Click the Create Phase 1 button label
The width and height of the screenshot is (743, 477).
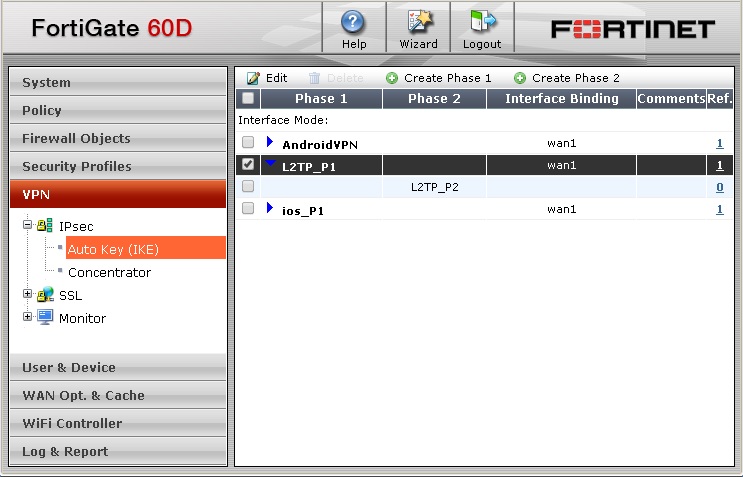click(448, 78)
